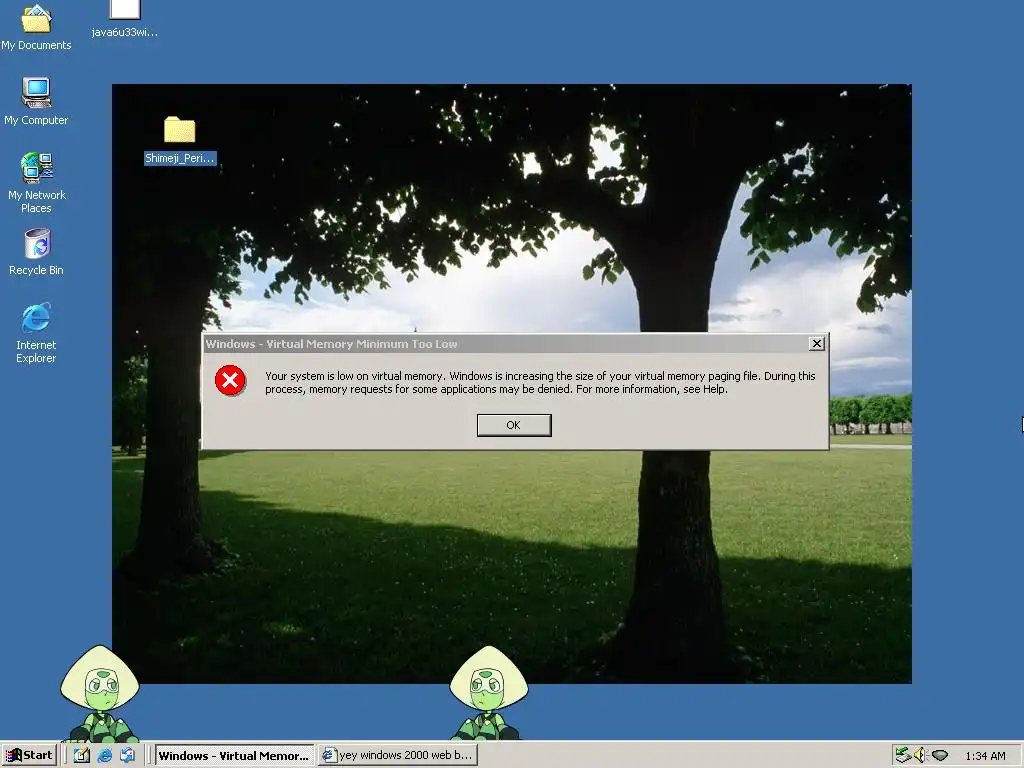The width and height of the screenshot is (1024, 768).
Task: Click the middle Peridot shimeji character
Action: (x=488, y=692)
